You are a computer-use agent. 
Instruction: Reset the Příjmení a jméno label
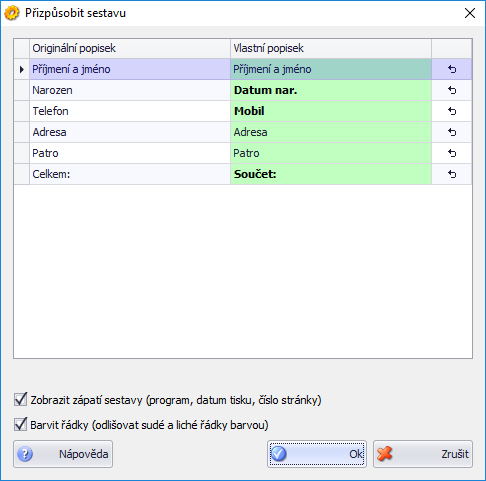(452, 69)
